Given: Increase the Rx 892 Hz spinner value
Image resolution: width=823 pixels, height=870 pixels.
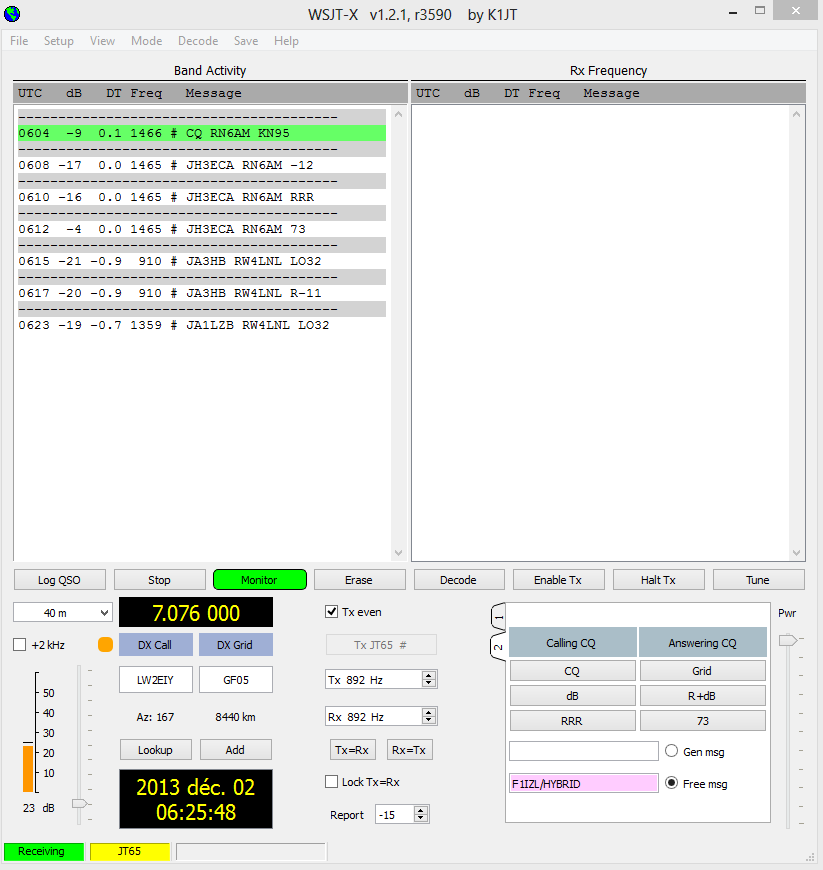Looking at the screenshot, I should point(428,712).
